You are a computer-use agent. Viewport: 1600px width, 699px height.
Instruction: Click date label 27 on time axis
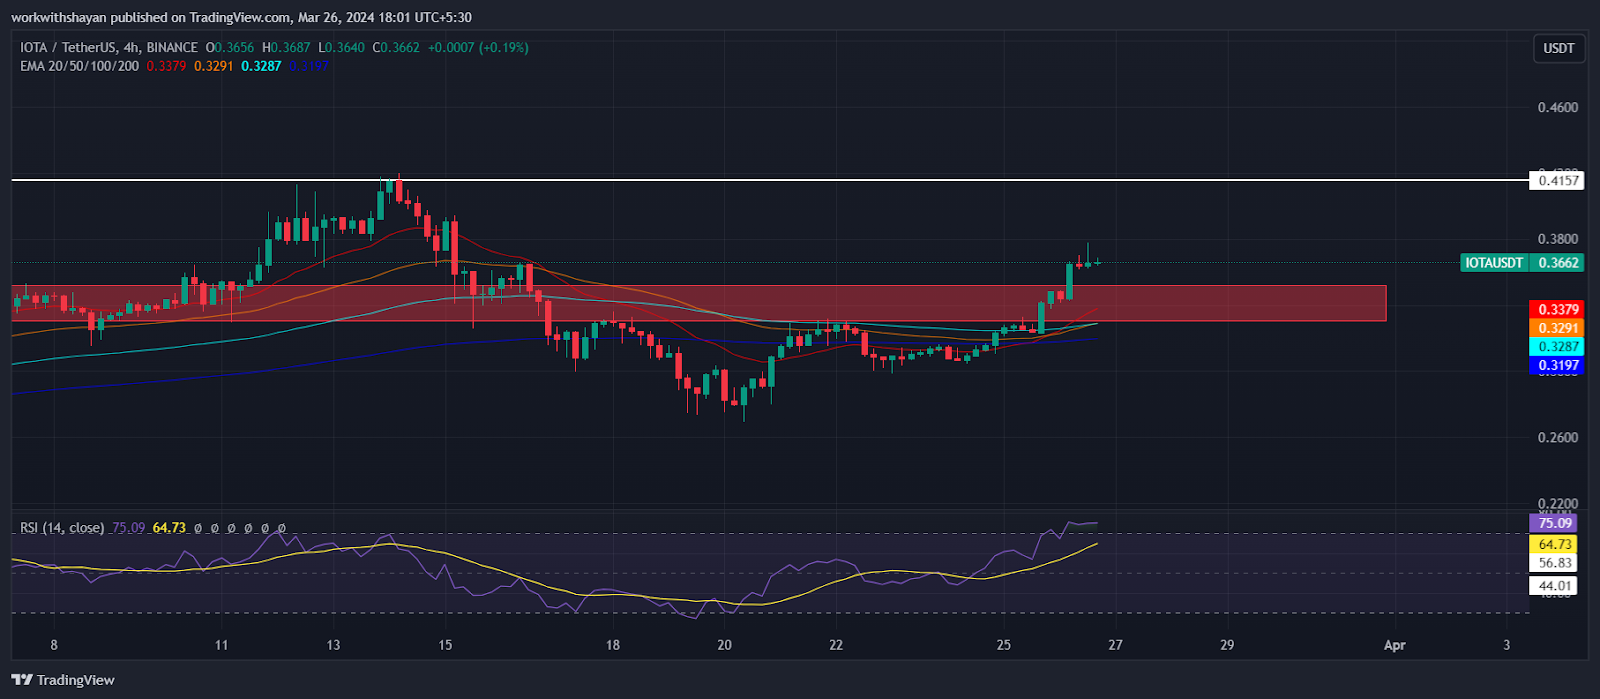pyautogui.click(x=1116, y=645)
